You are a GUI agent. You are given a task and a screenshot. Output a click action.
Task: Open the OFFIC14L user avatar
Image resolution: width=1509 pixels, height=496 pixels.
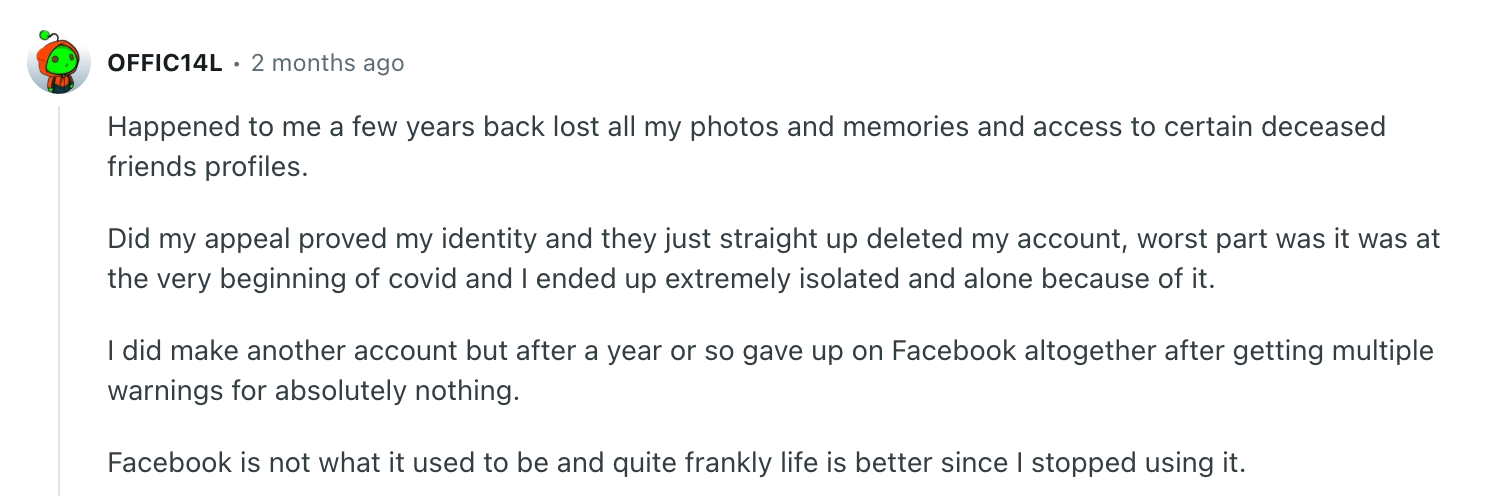(59, 62)
